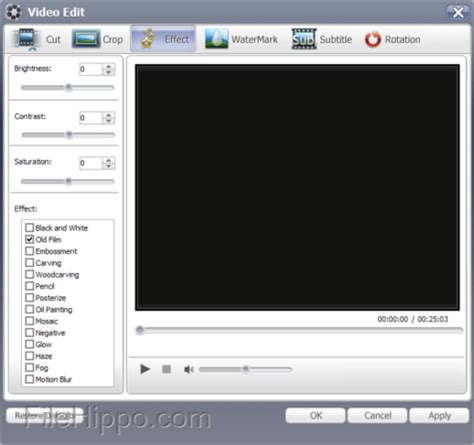
Task: Stop the video playback
Action: coord(166,369)
